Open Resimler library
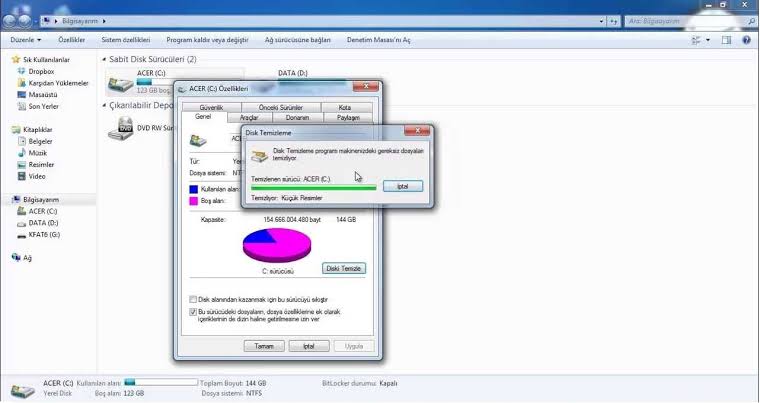This screenshot has width=760, height=403. coord(36,164)
